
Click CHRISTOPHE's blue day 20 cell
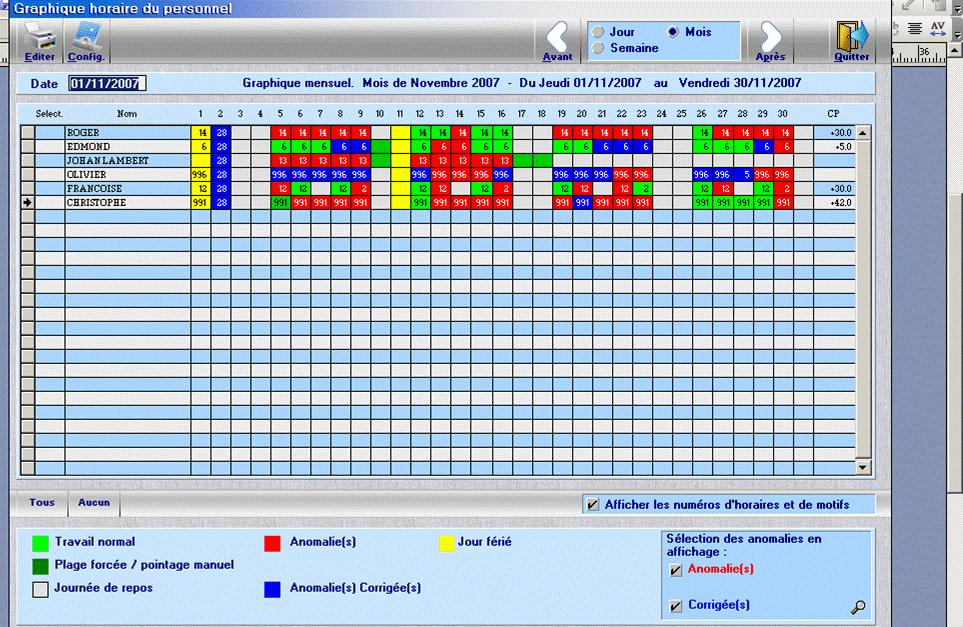(x=583, y=203)
